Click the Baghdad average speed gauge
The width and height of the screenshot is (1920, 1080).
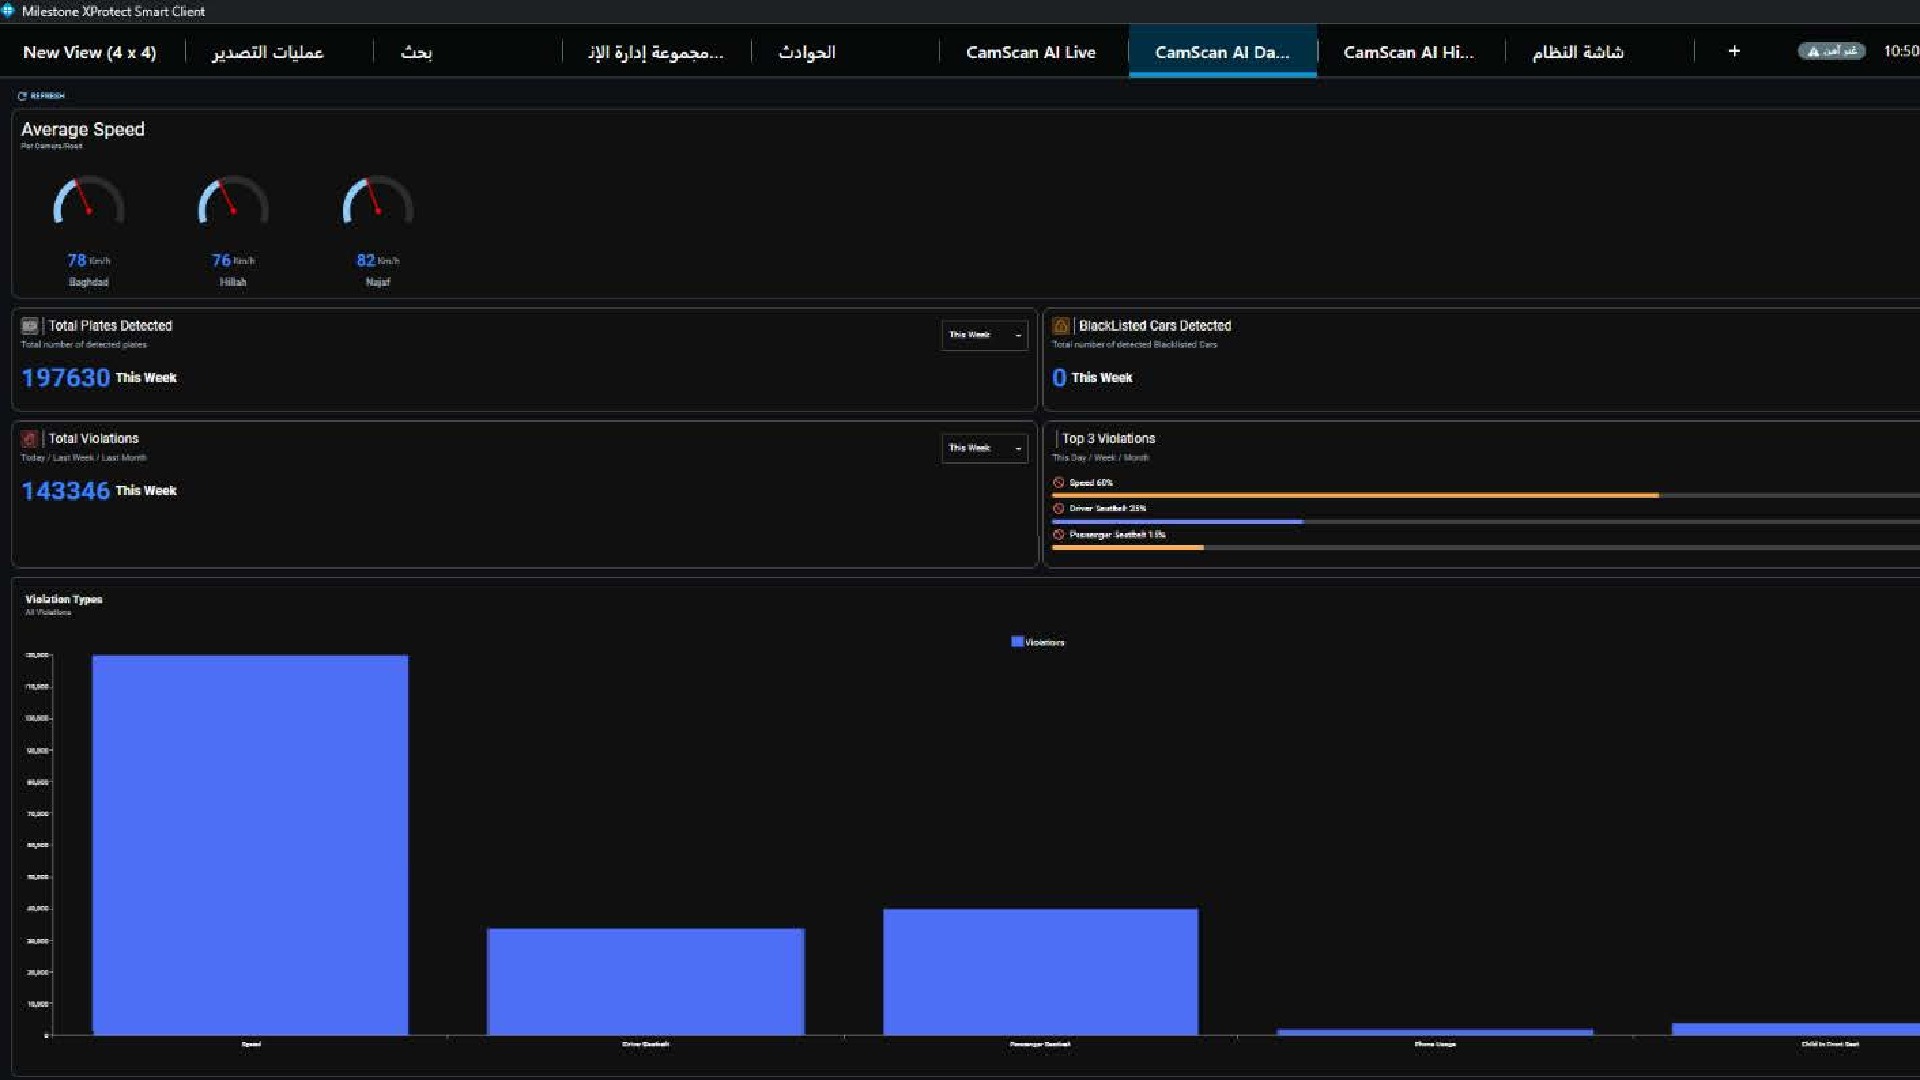click(88, 203)
